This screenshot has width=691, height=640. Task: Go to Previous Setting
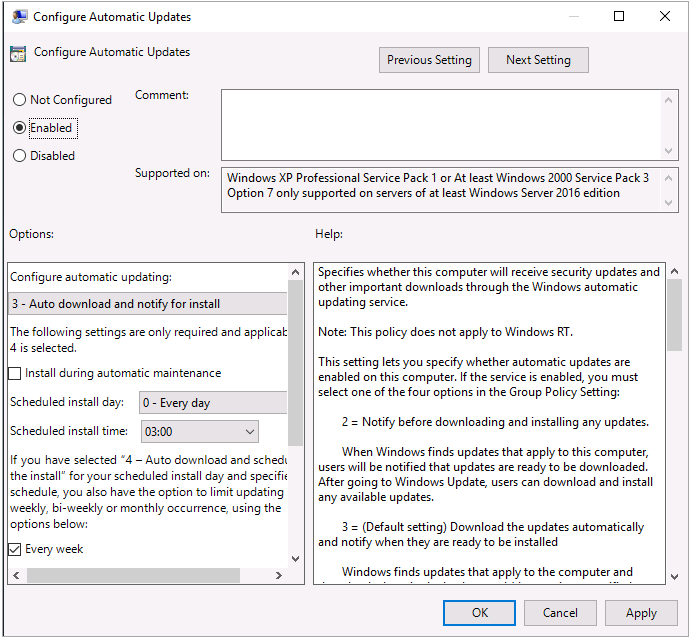click(429, 60)
